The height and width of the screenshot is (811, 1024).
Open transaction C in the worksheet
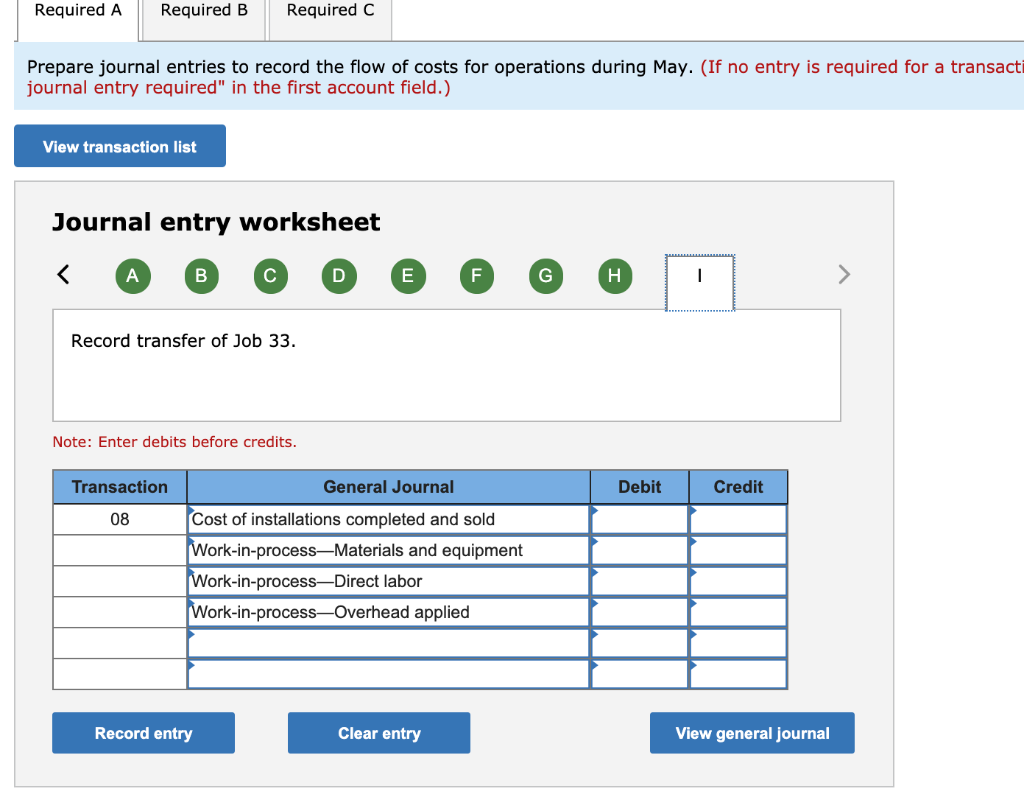(270, 276)
